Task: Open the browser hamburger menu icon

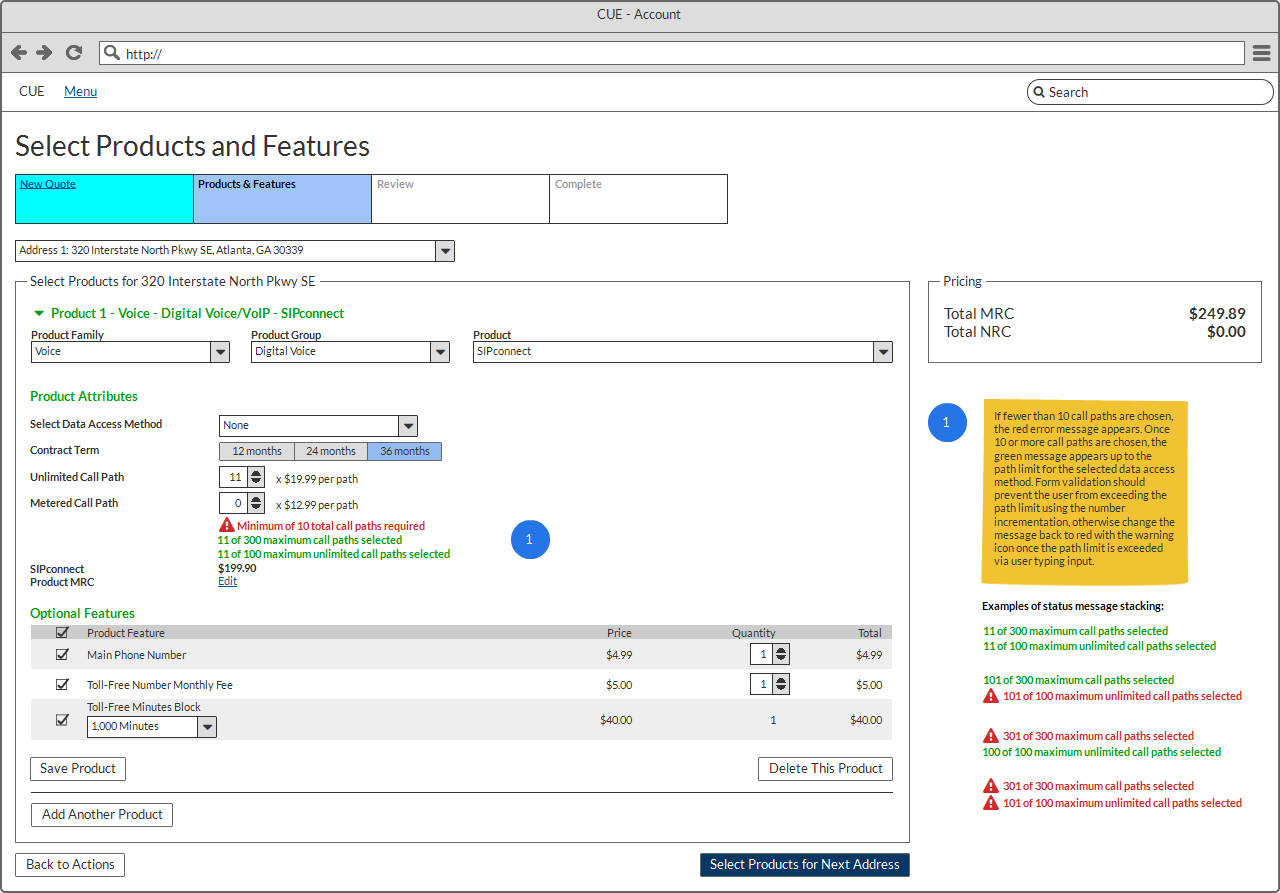Action: (1261, 53)
